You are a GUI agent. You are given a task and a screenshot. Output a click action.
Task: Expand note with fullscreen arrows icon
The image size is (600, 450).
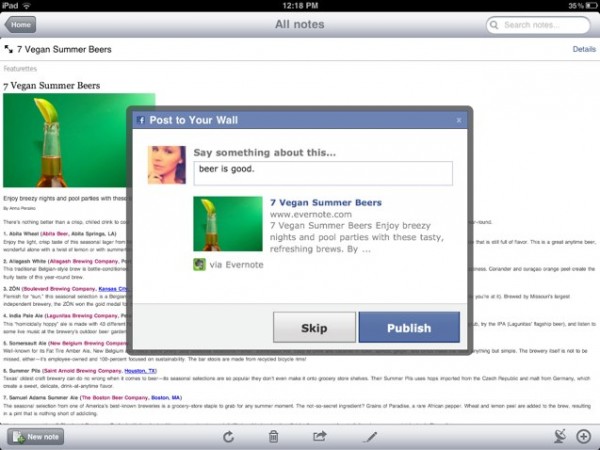point(8,49)
